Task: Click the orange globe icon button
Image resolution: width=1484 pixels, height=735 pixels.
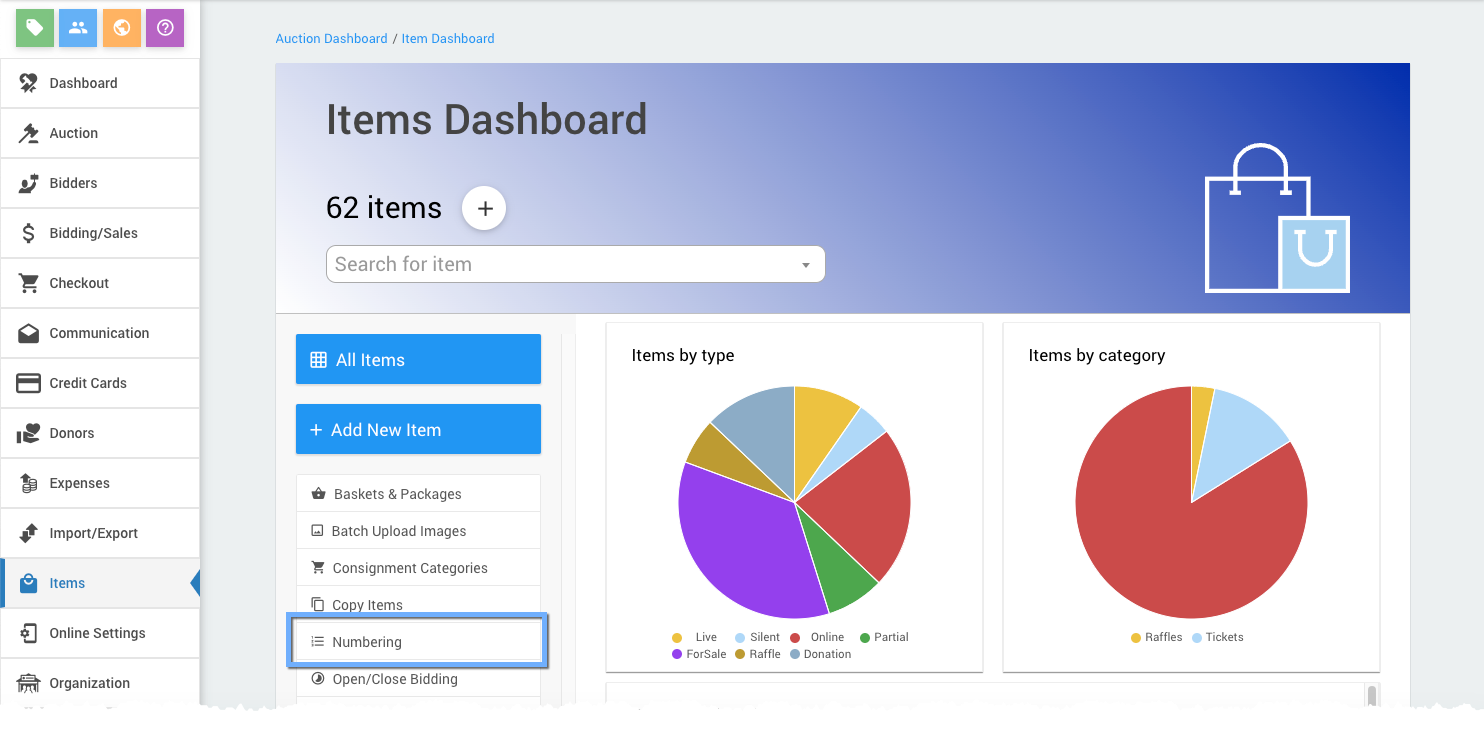Action: [x=122, y=28]
